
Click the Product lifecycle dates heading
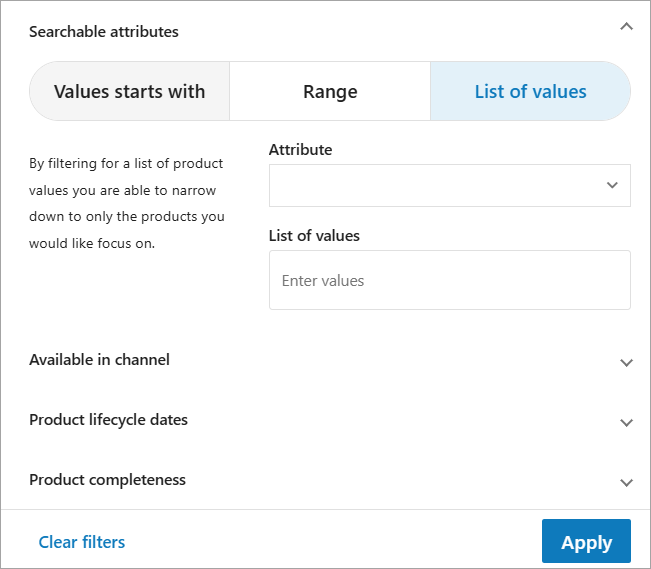click(x=108, y=420)
